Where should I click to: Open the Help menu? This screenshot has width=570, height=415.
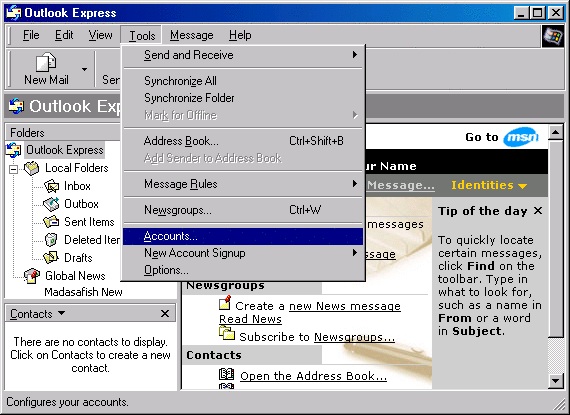coord(240,35)
